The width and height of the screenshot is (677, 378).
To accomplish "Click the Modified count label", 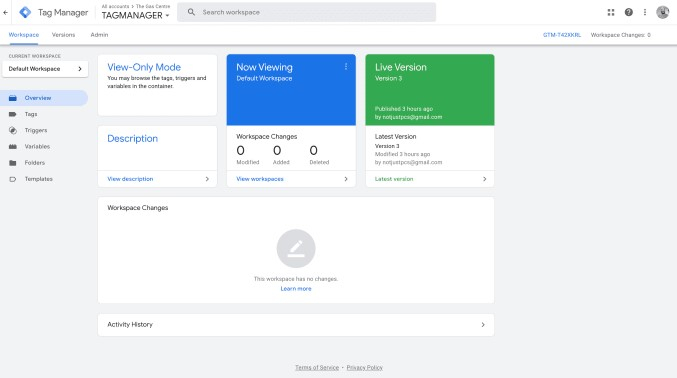I will point(248,162).
